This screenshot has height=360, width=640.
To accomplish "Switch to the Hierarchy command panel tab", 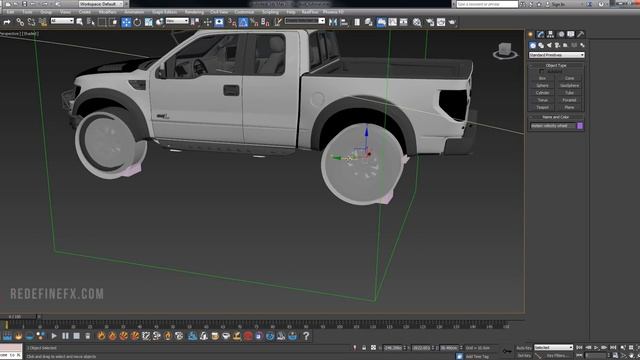I will tap(551, 34).
